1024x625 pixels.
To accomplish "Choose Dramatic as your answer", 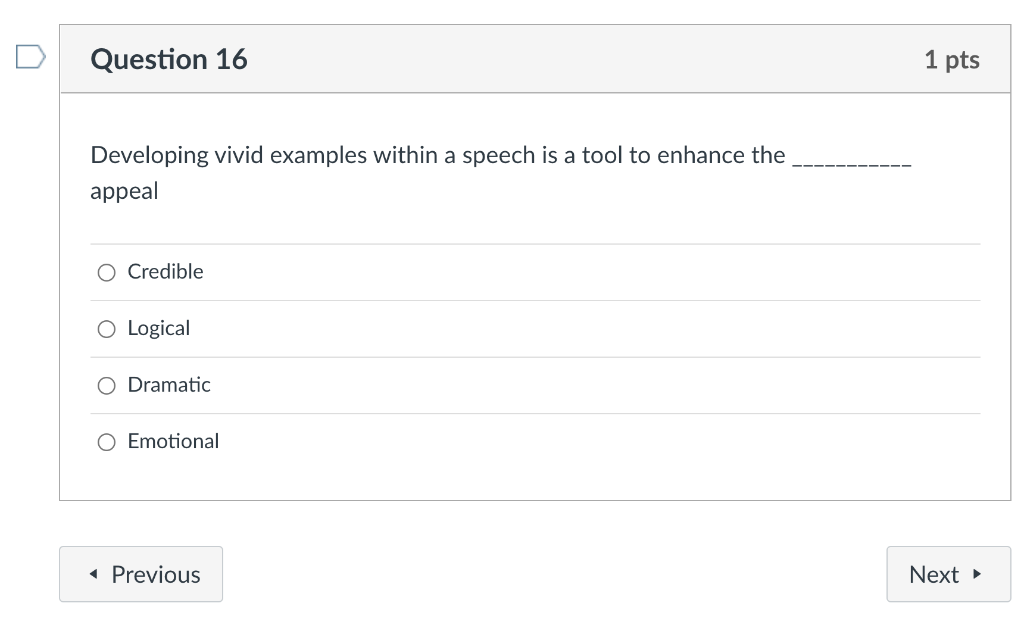I will click(x=106, y=385).
